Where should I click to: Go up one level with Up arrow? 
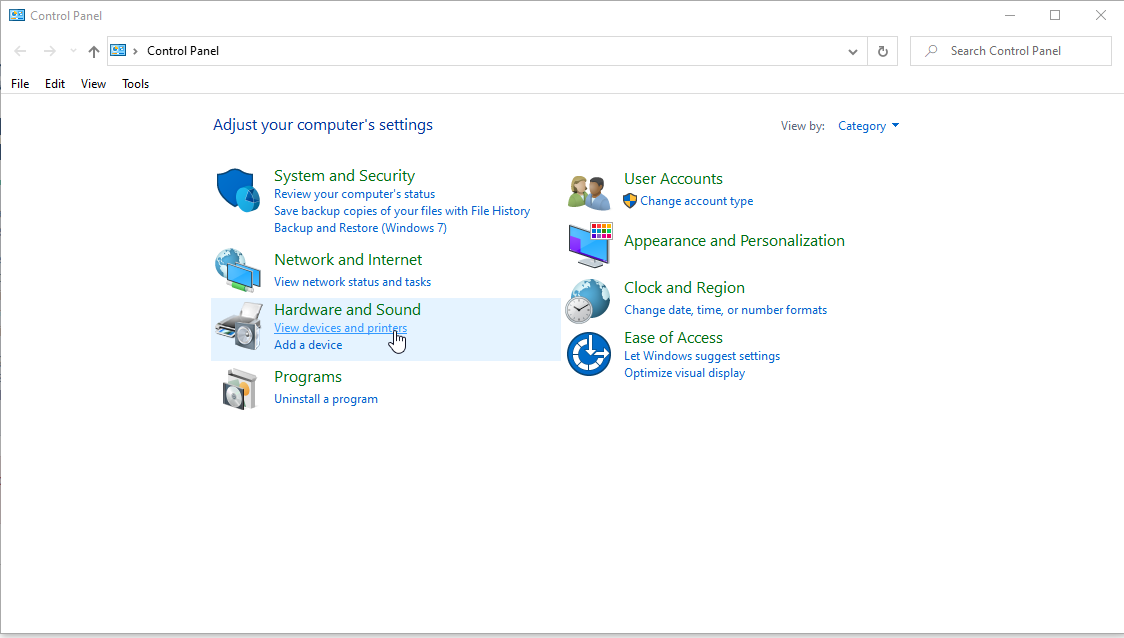coord(94,51)
